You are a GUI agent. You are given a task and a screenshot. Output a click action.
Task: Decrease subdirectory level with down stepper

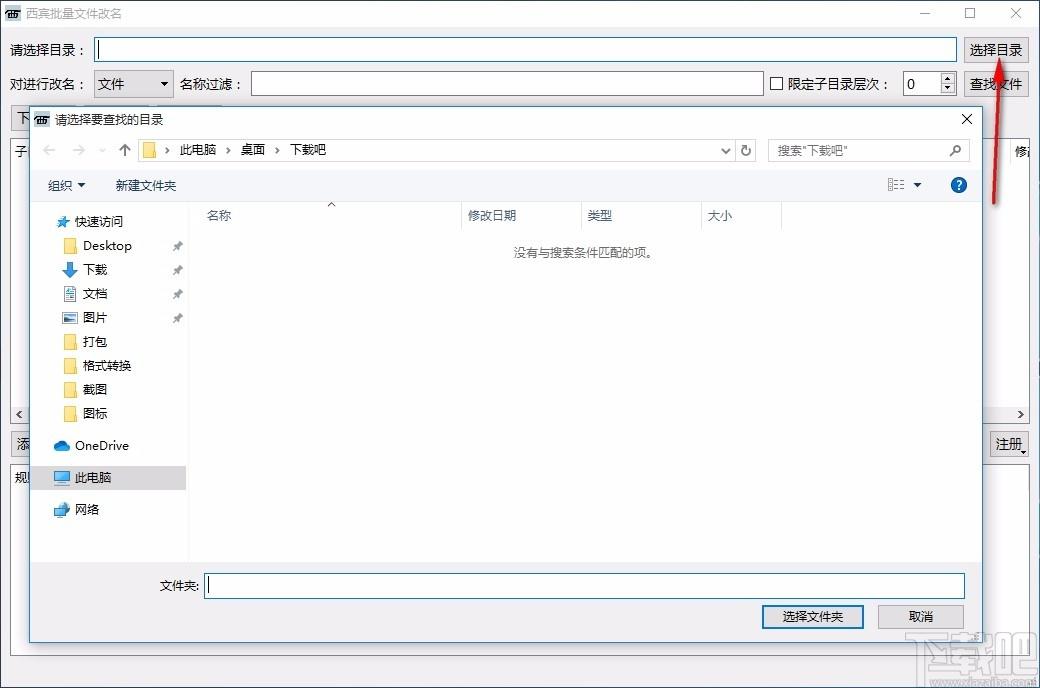point(948,90)
